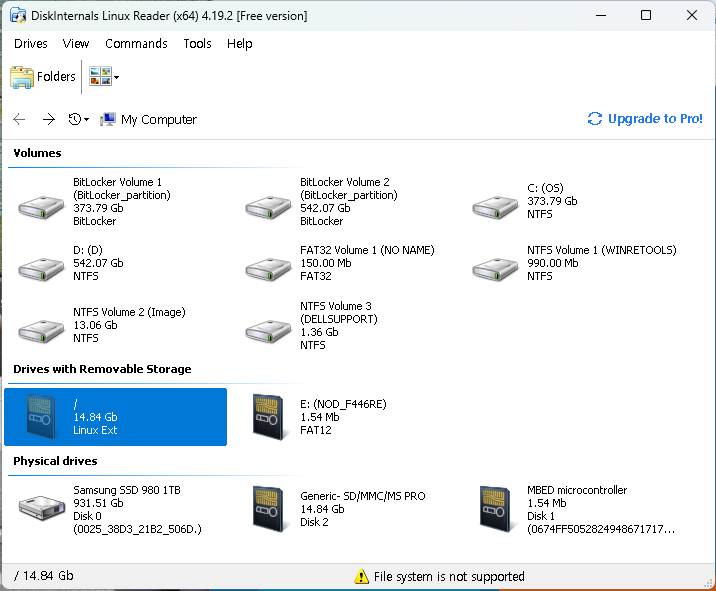This screenshot has width=716, height=591.
Task: Click 'NTFS Volume 2 (Image)' text
Action: click(129, 312)
